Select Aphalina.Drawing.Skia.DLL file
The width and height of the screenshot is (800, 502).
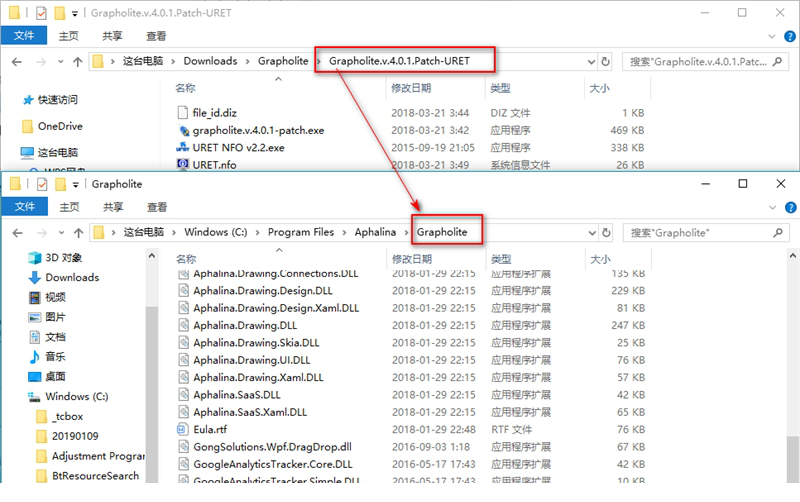click(x=256, y=343)
